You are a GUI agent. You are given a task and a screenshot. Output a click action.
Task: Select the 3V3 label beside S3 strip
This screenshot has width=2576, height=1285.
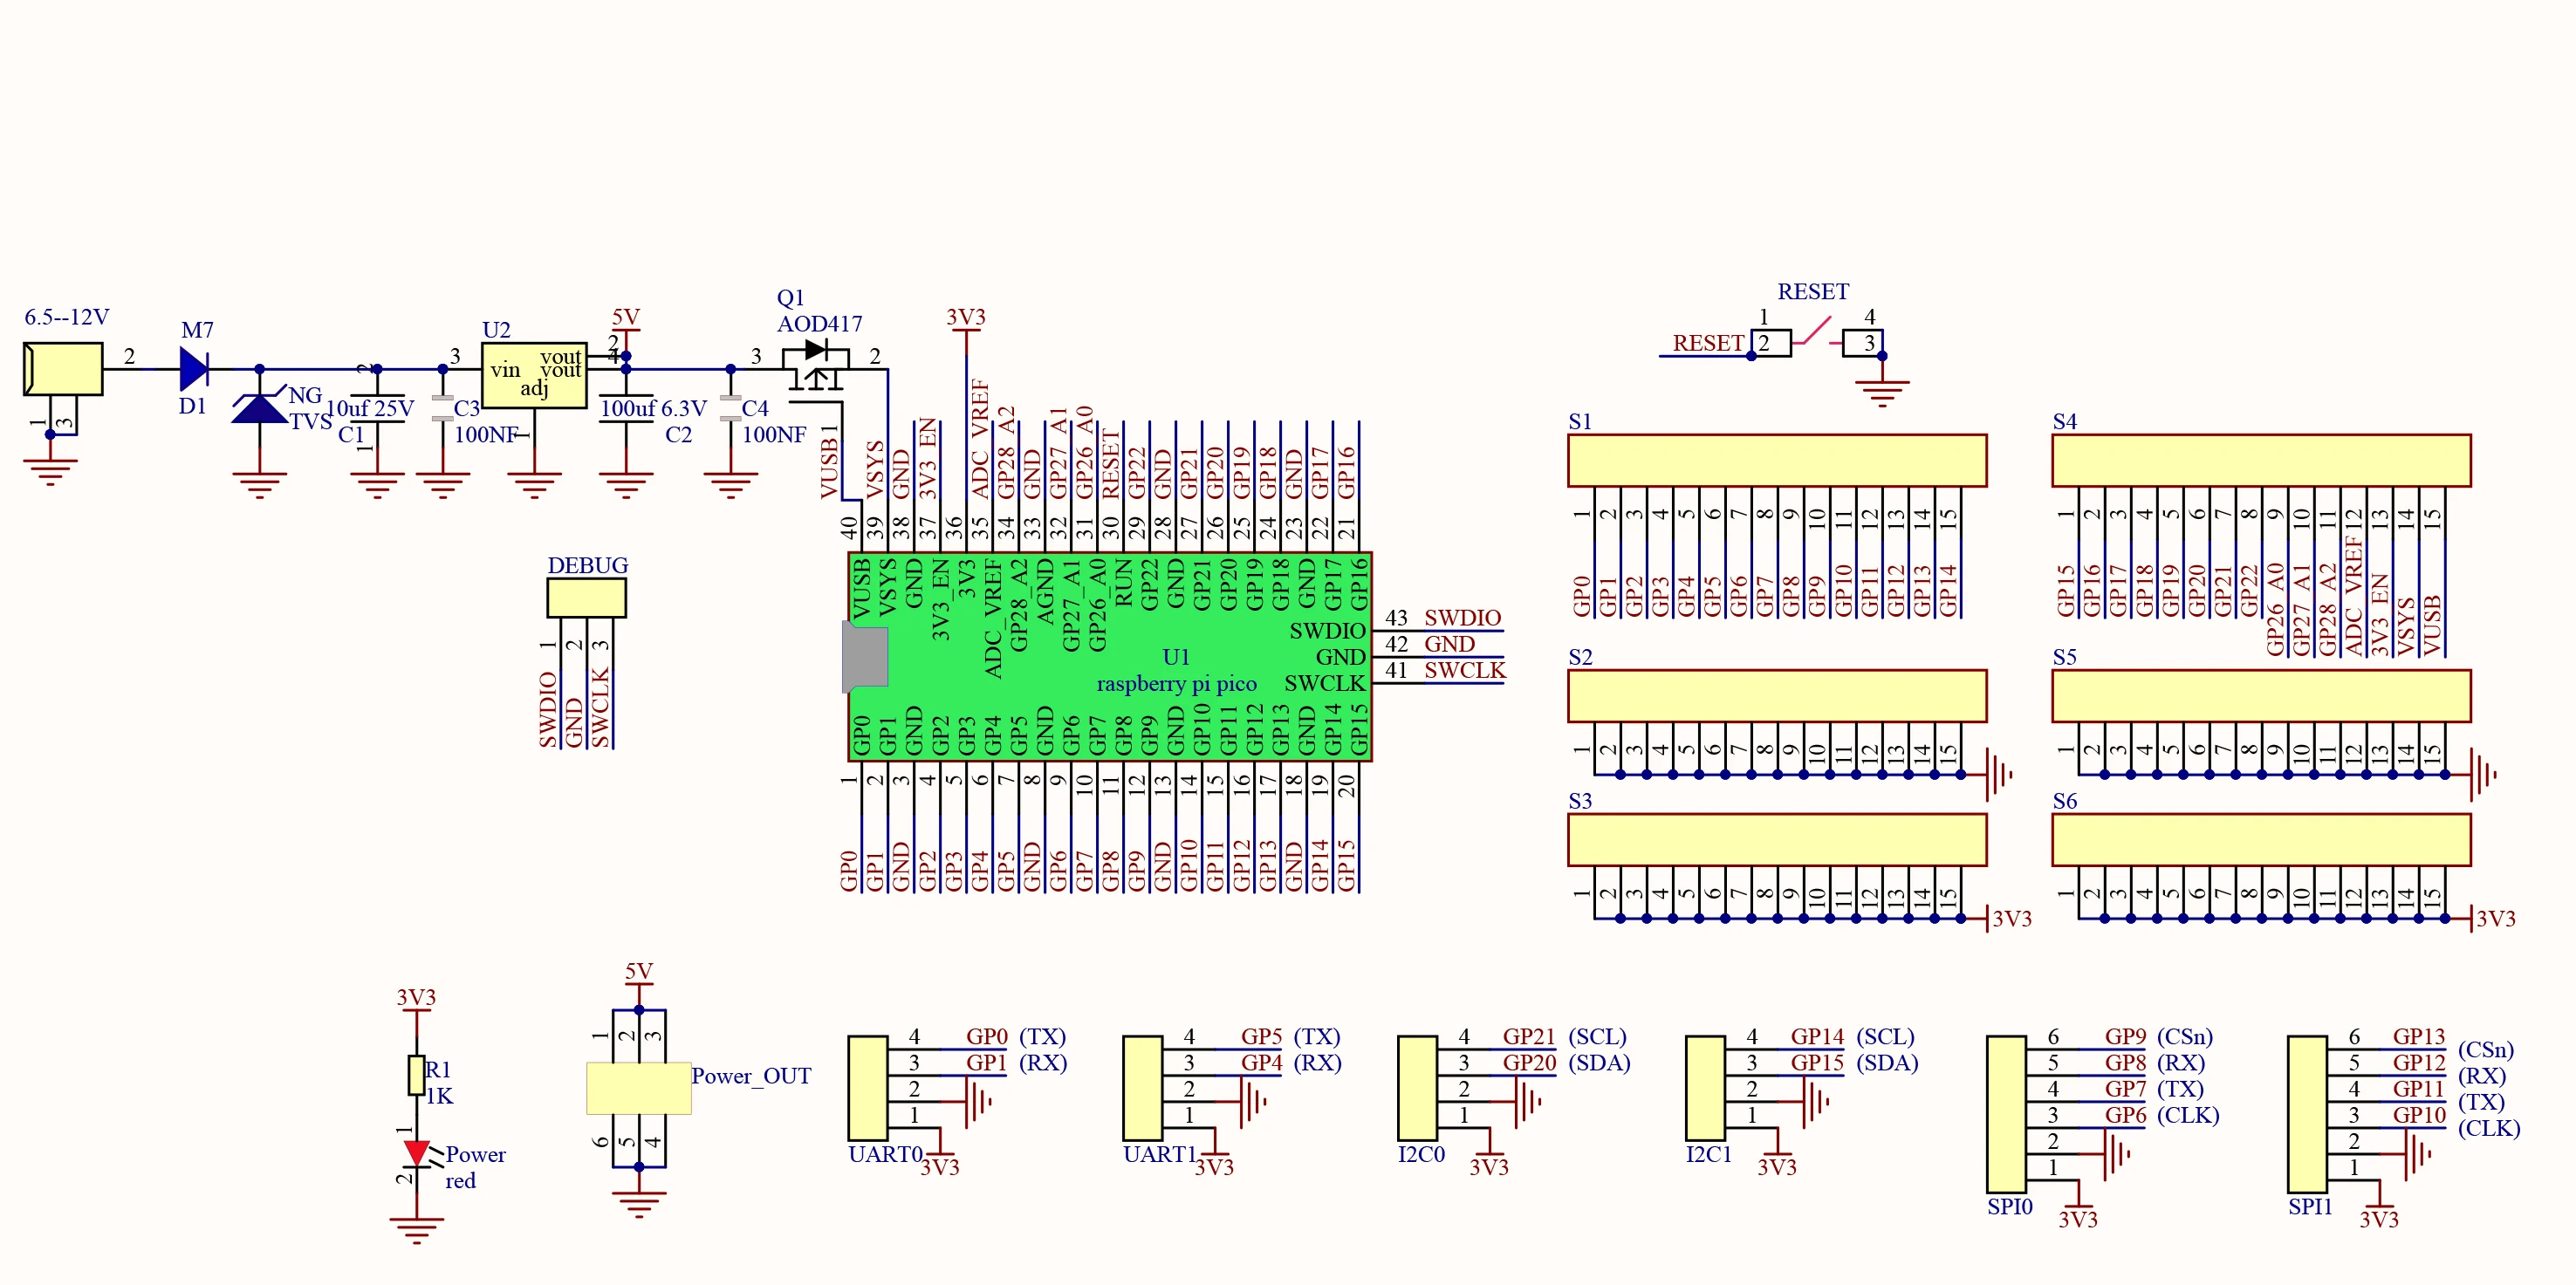2012,919
